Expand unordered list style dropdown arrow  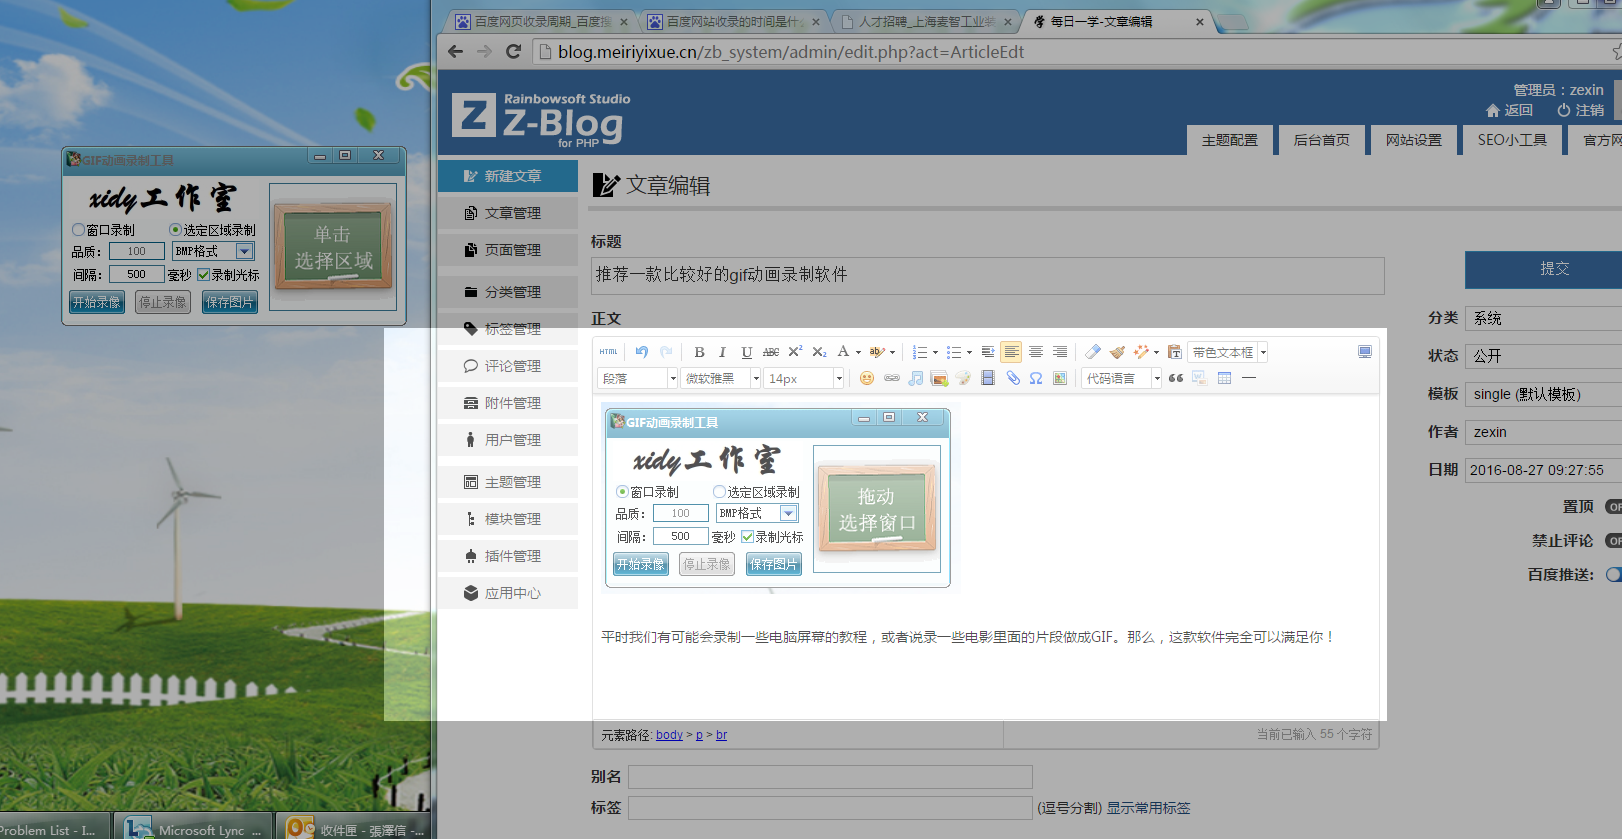tap(969, 352)
